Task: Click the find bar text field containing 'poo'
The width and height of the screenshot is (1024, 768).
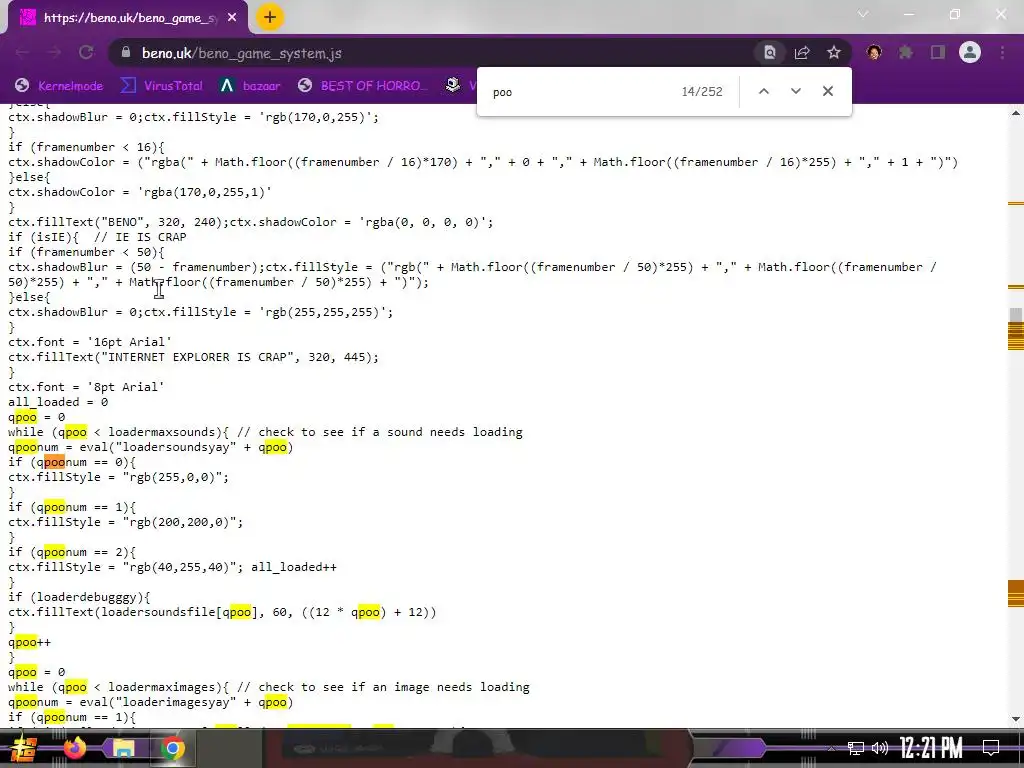Action: (x=581, y=92)
